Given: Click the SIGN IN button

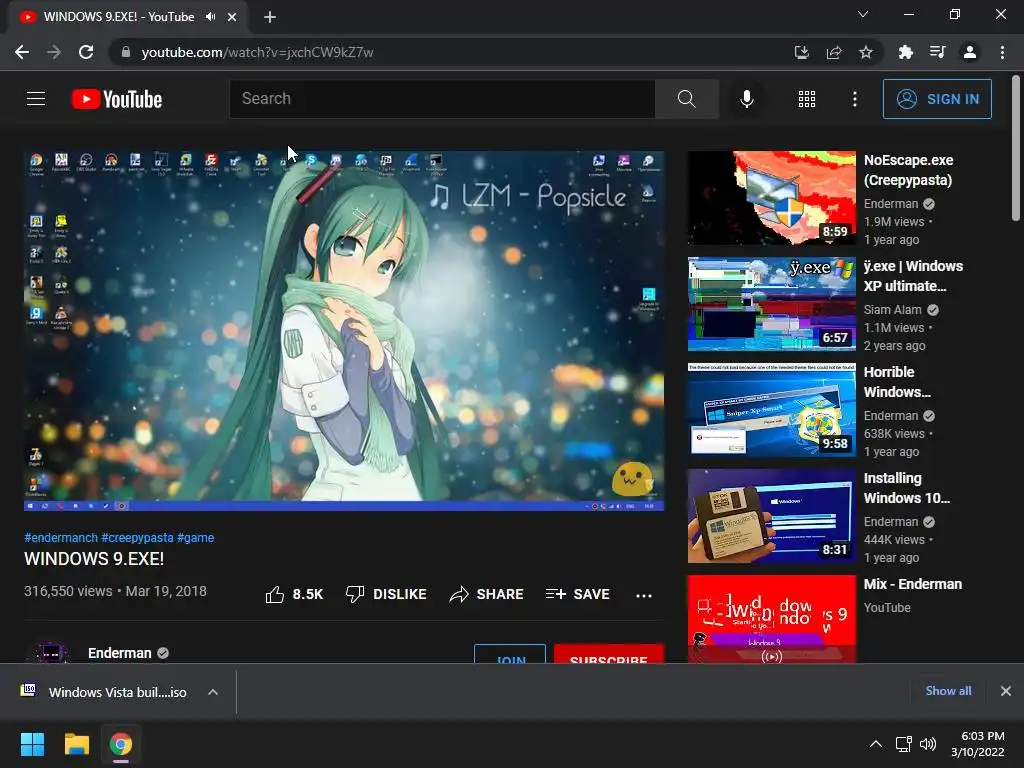Looking at the screenshot, I should click(937, 99).
